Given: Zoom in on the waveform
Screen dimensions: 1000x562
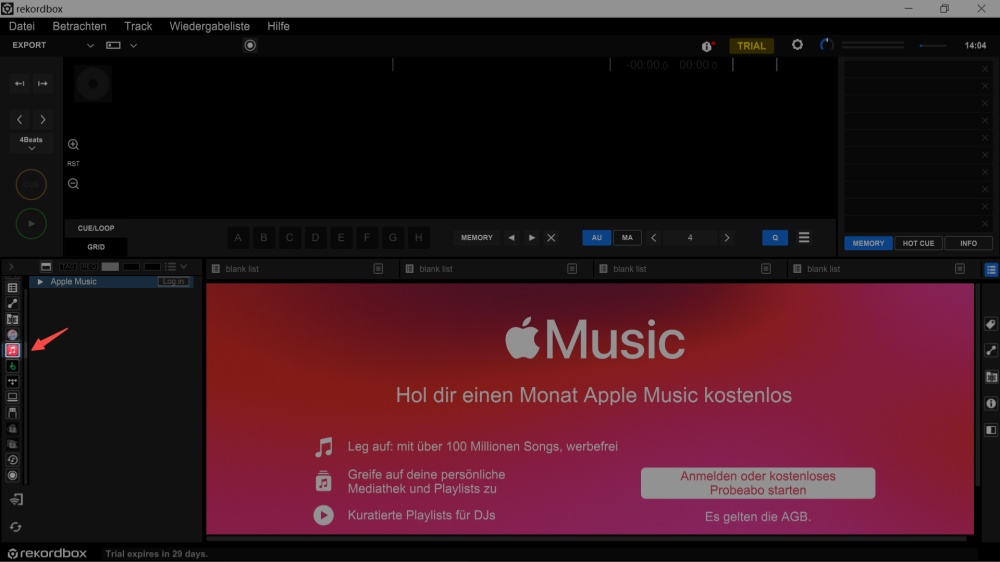Looking at the screenshot, I should [x=73, y=145].
